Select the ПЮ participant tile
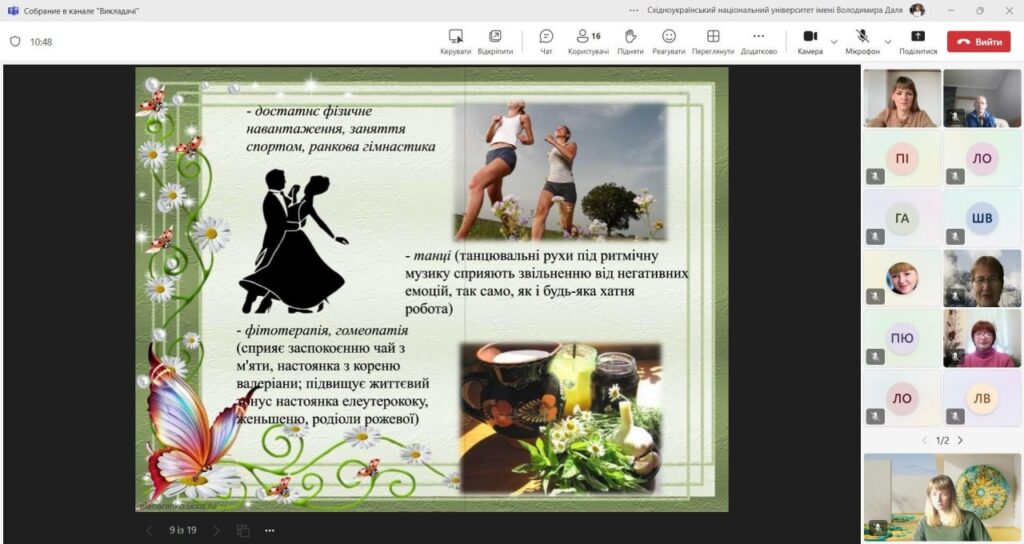 [x=902, y=338]
